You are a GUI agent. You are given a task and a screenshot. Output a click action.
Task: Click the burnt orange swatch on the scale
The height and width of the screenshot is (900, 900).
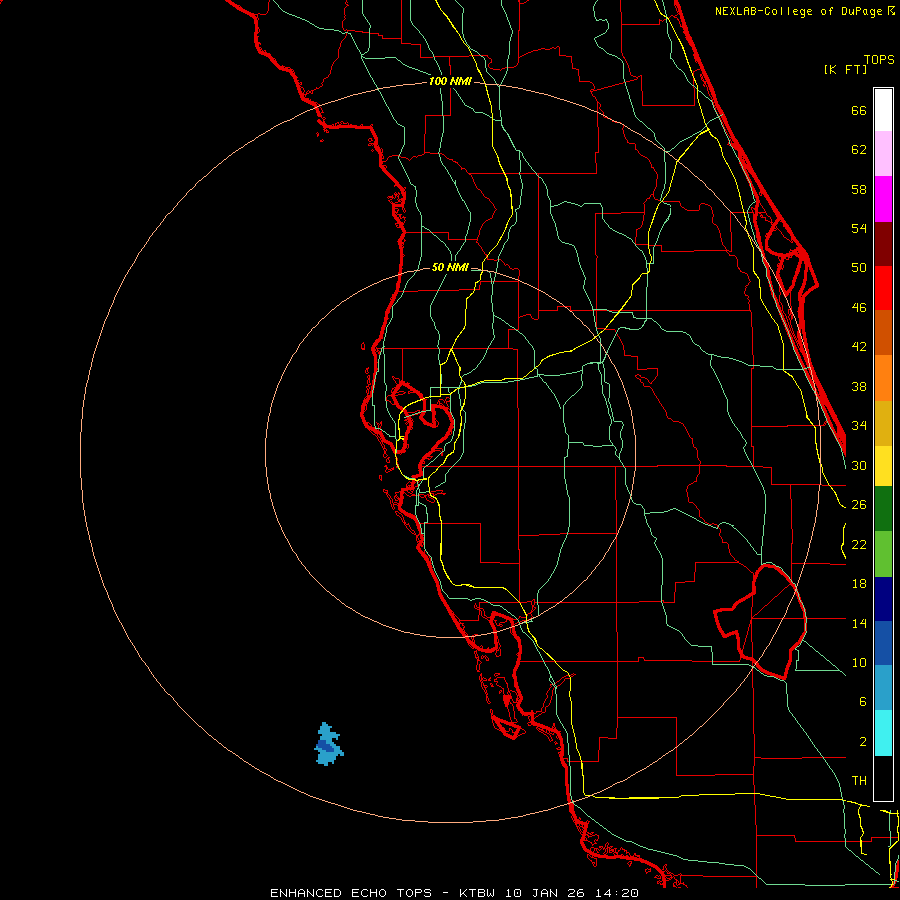pos(883,333)
